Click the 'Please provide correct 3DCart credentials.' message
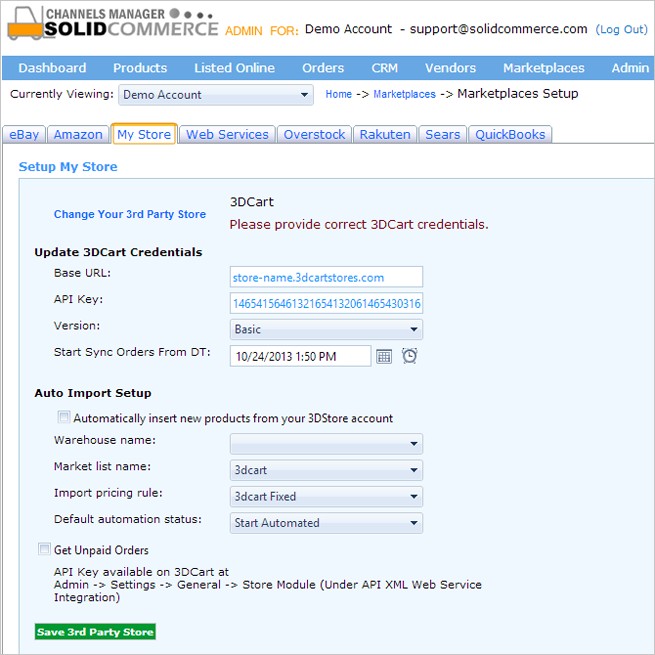This screenshot has width=655, height=655. pyautogui.click(x=359, y=225)
